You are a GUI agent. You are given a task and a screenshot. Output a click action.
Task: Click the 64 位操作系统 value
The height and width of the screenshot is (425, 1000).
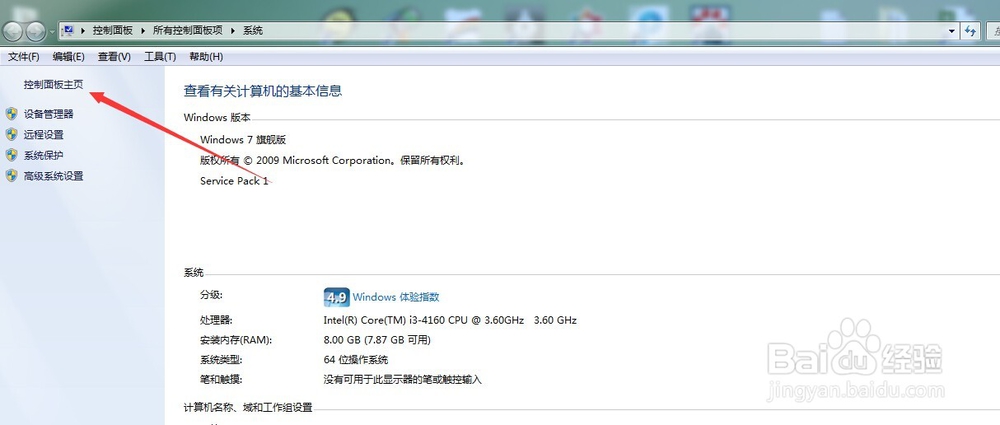coord(356,359)
